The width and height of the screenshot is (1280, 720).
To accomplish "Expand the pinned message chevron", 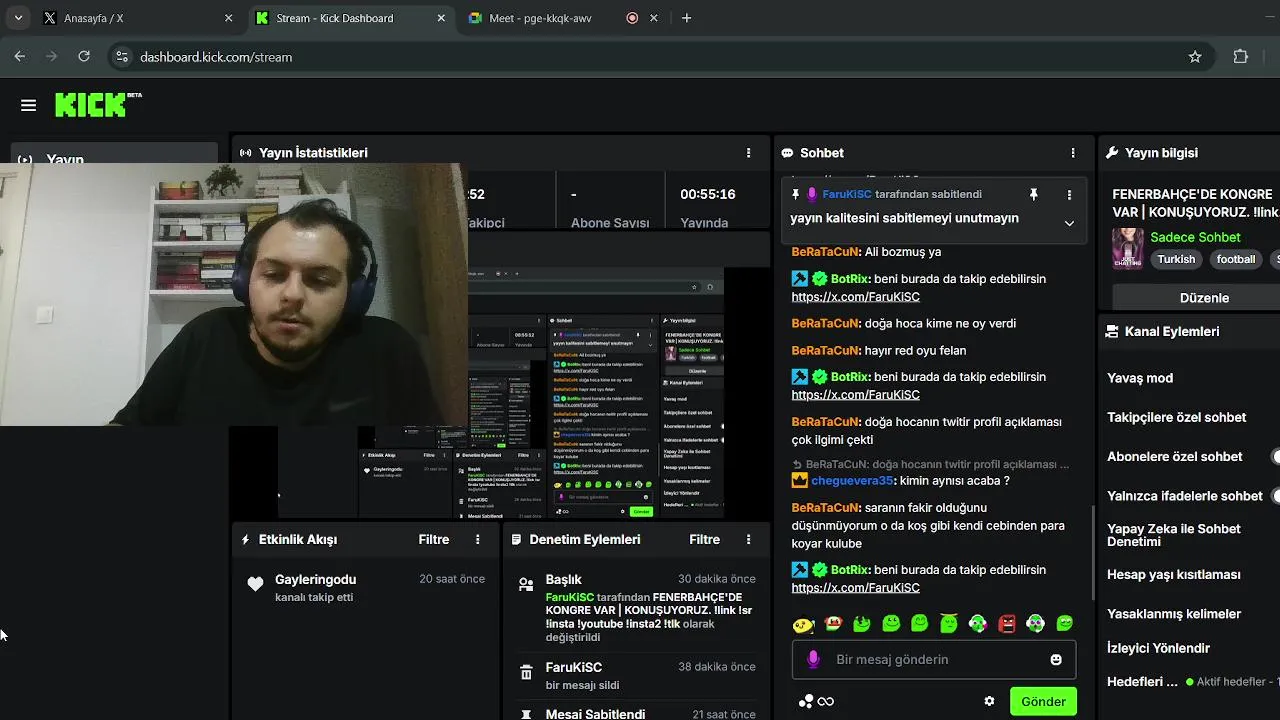I will [x=1069, y=223].
